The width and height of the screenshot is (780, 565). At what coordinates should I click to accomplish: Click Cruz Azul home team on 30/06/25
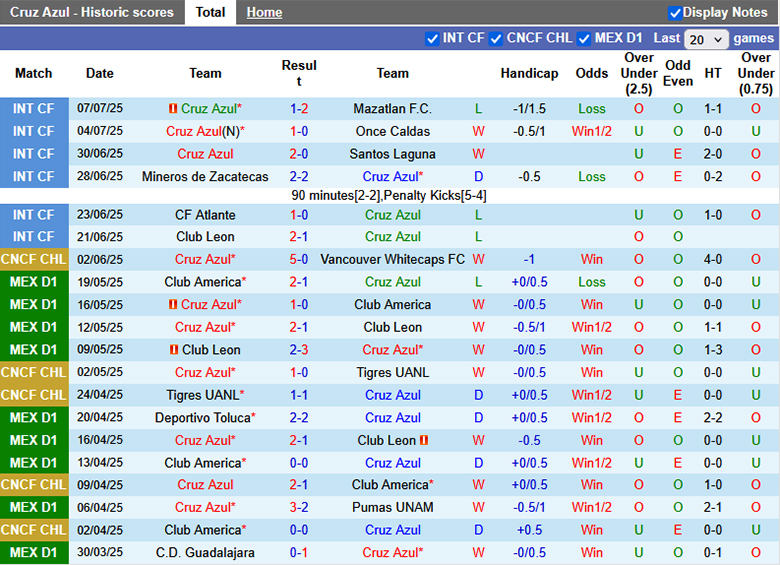click(x=205, y=154)
